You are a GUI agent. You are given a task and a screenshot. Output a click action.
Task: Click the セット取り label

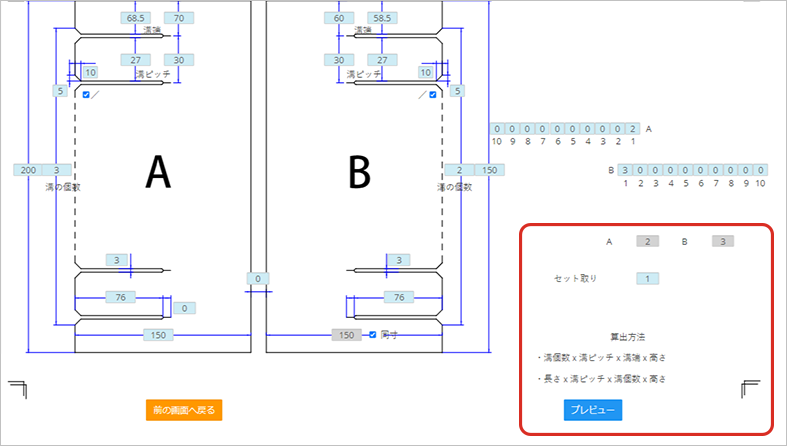tap(575, 278)
